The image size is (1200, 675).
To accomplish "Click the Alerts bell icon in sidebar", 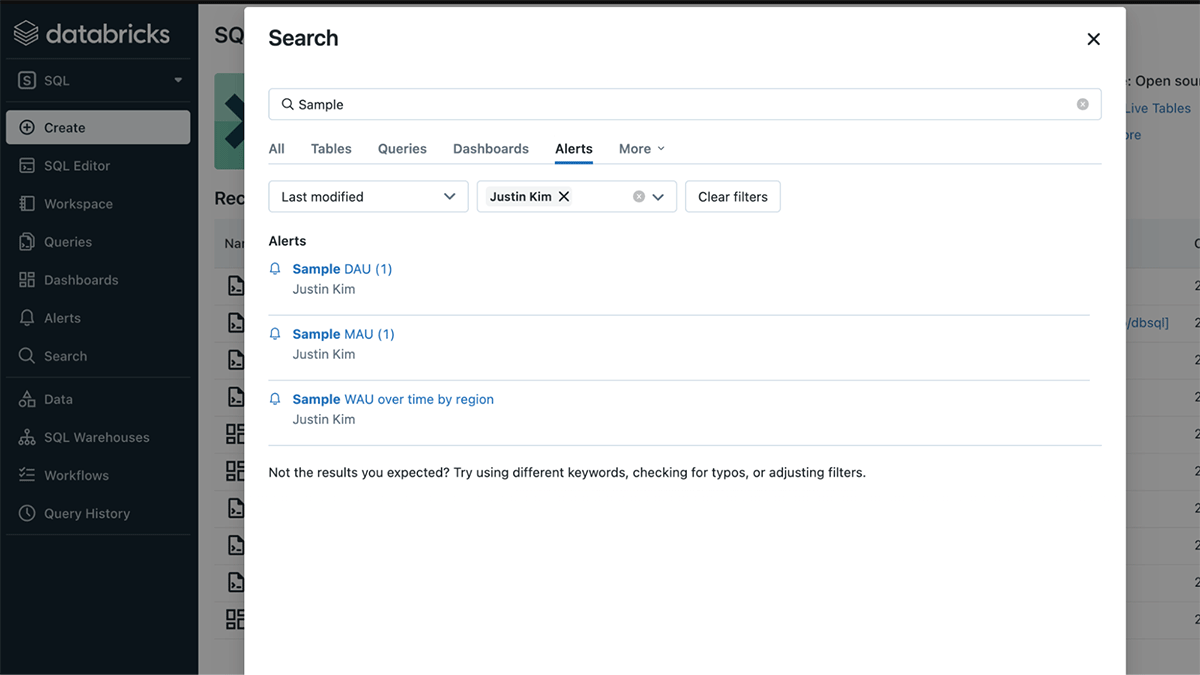I will (x=27, y=318).
